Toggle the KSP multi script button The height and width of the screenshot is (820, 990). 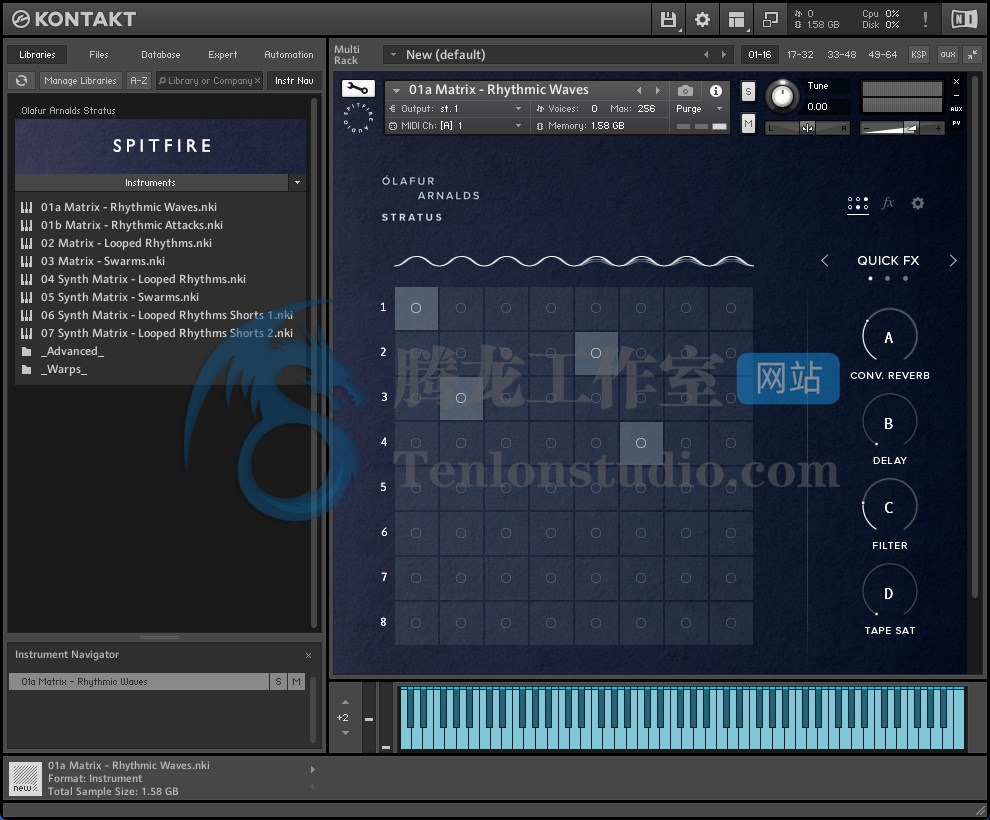919,55
